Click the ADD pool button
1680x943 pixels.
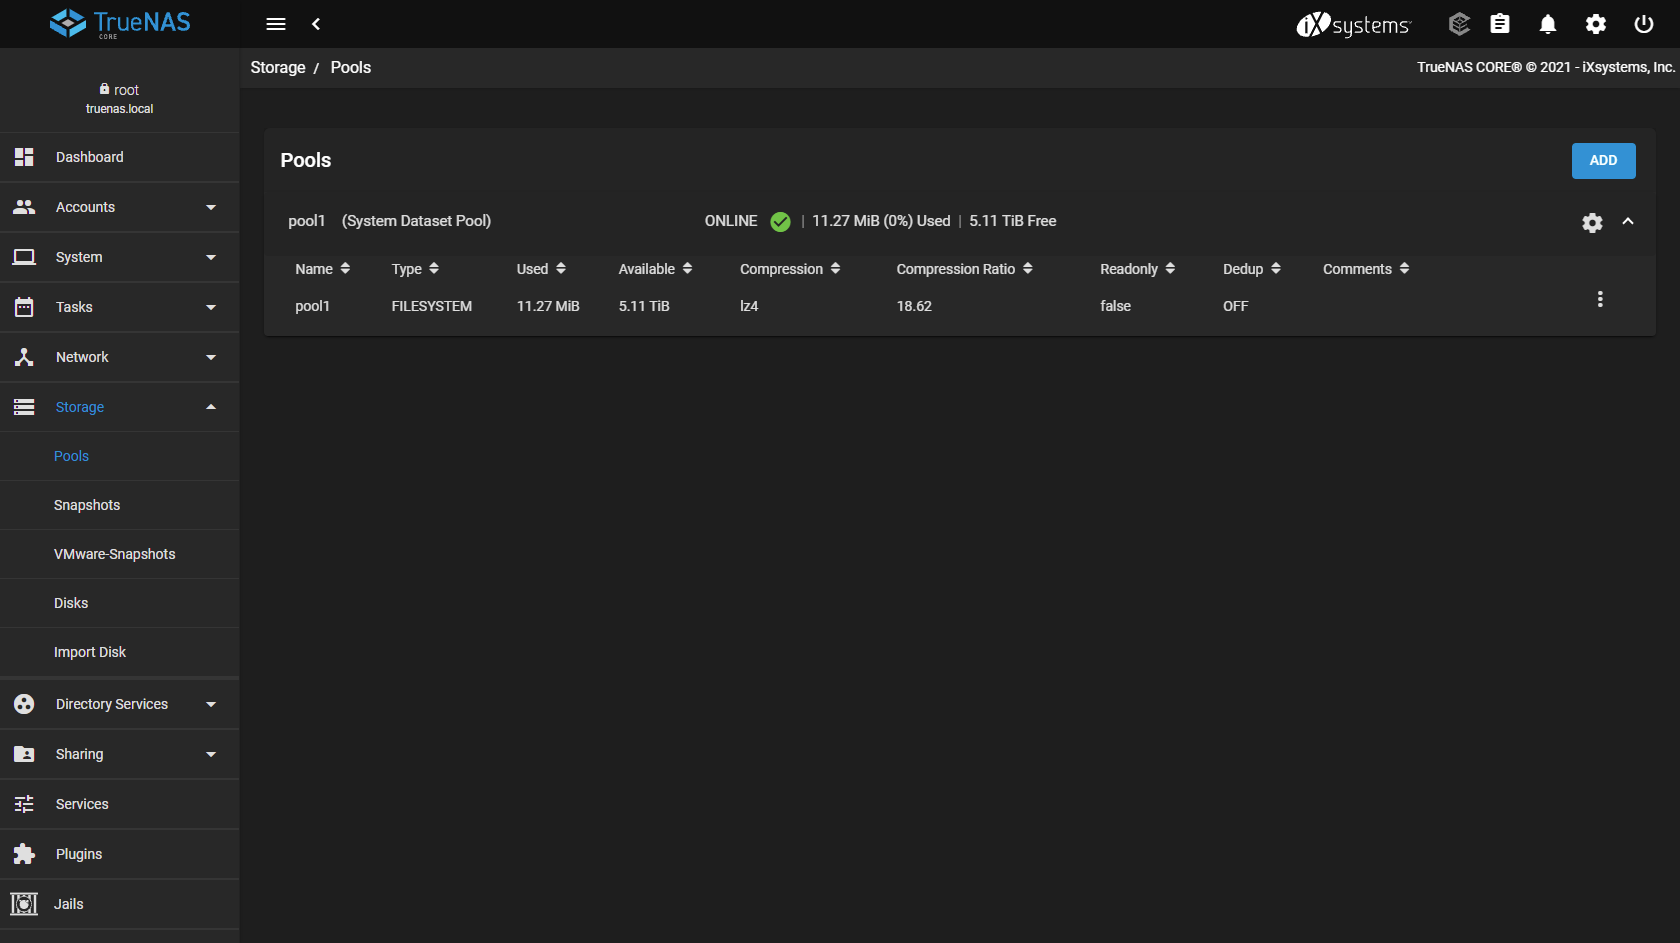coord(1603,161)
